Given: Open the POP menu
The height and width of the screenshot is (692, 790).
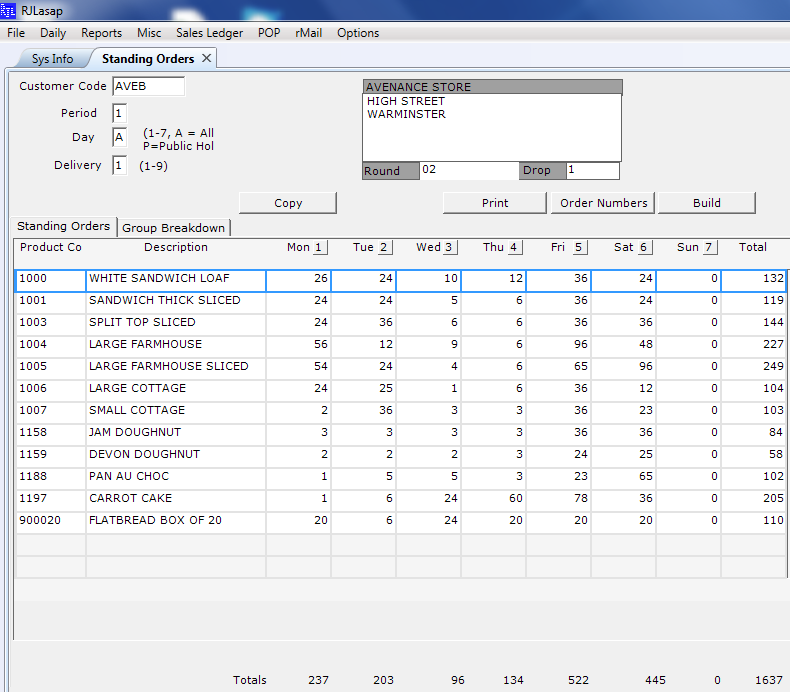Looking at the screenshot, I should point(269,33).
